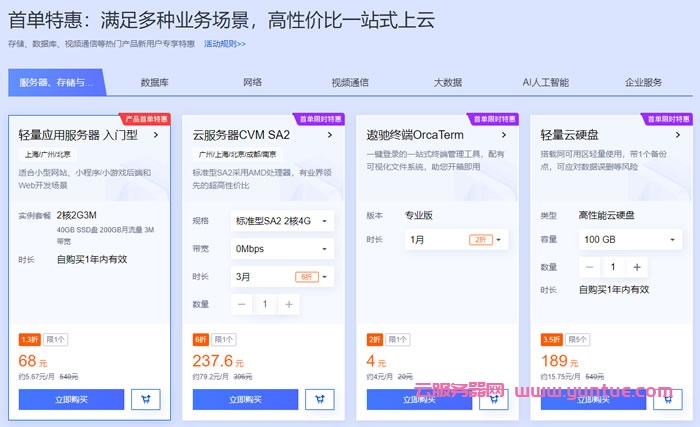Switch to the 数据库 tab

coord(154,83)
